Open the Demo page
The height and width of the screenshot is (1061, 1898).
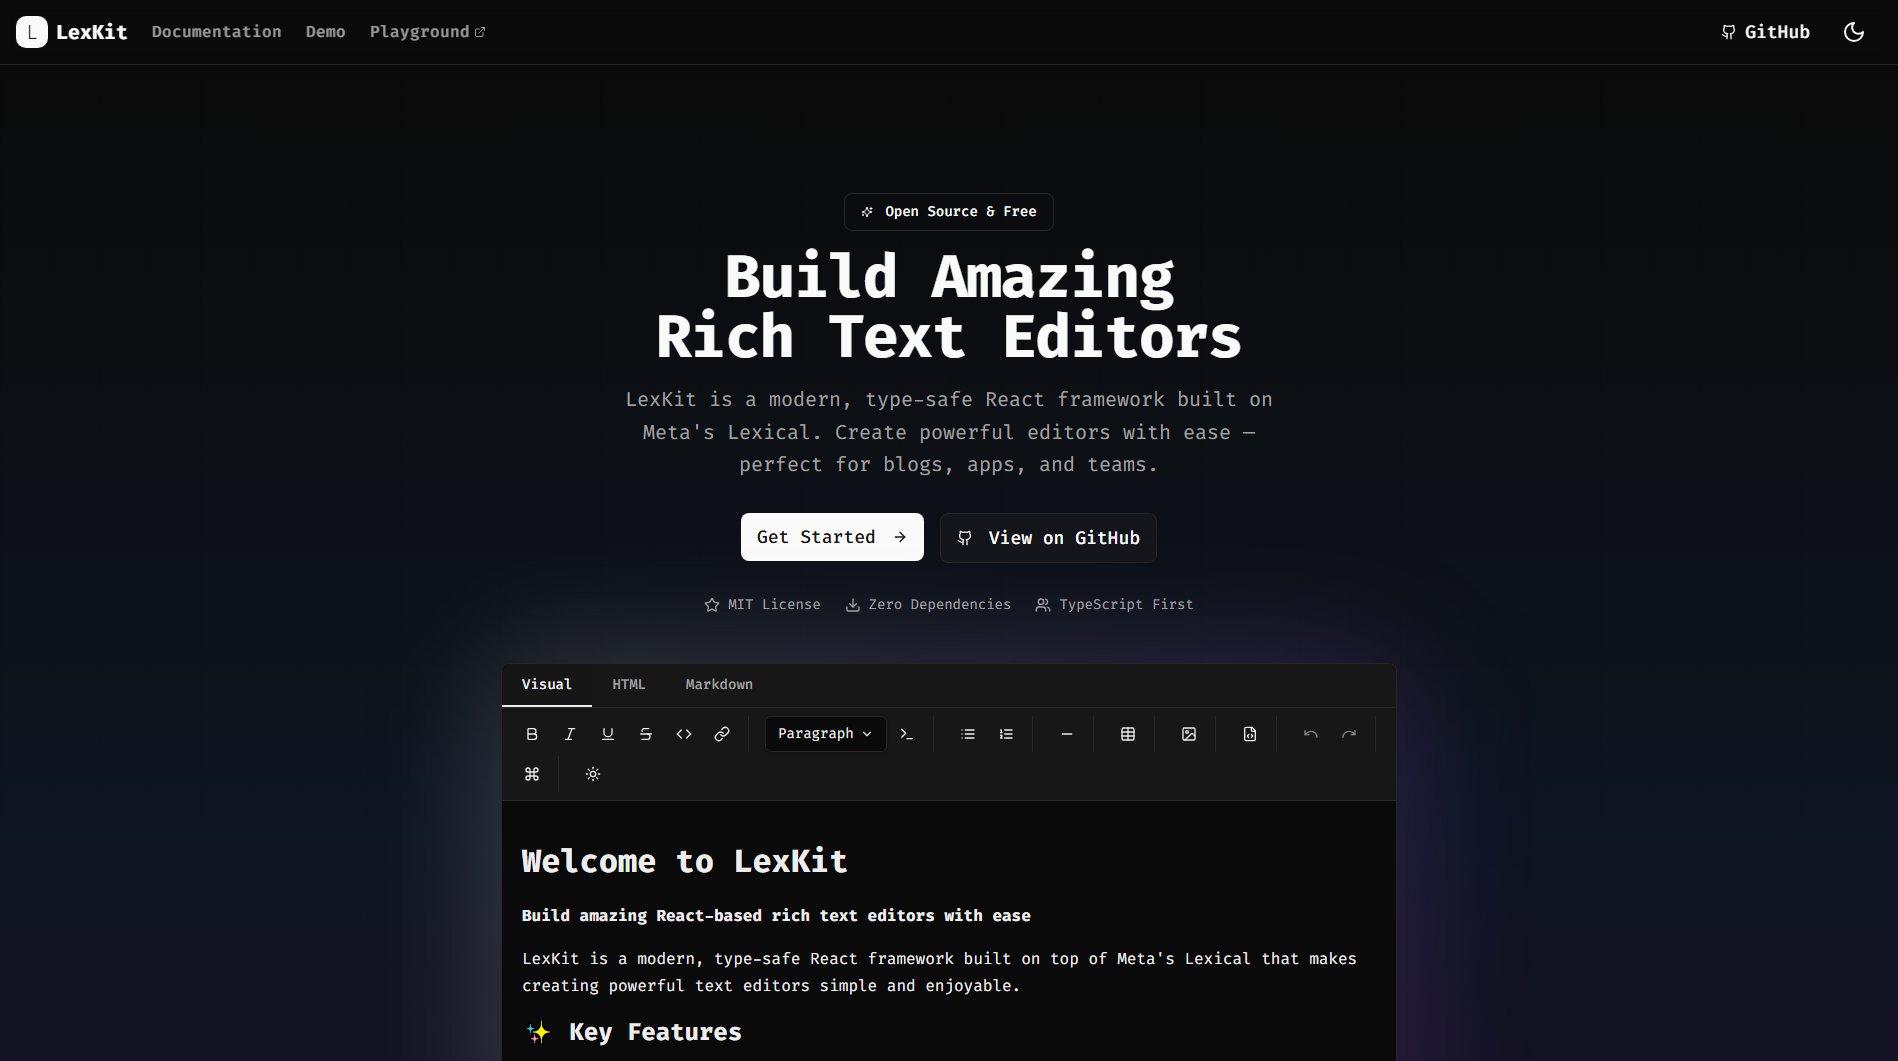[x=325, y=32]
